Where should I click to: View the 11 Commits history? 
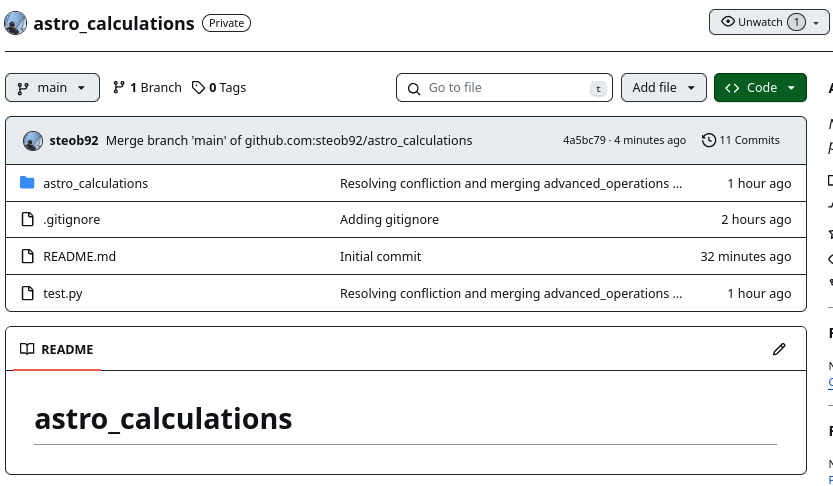tap(741, 140)
